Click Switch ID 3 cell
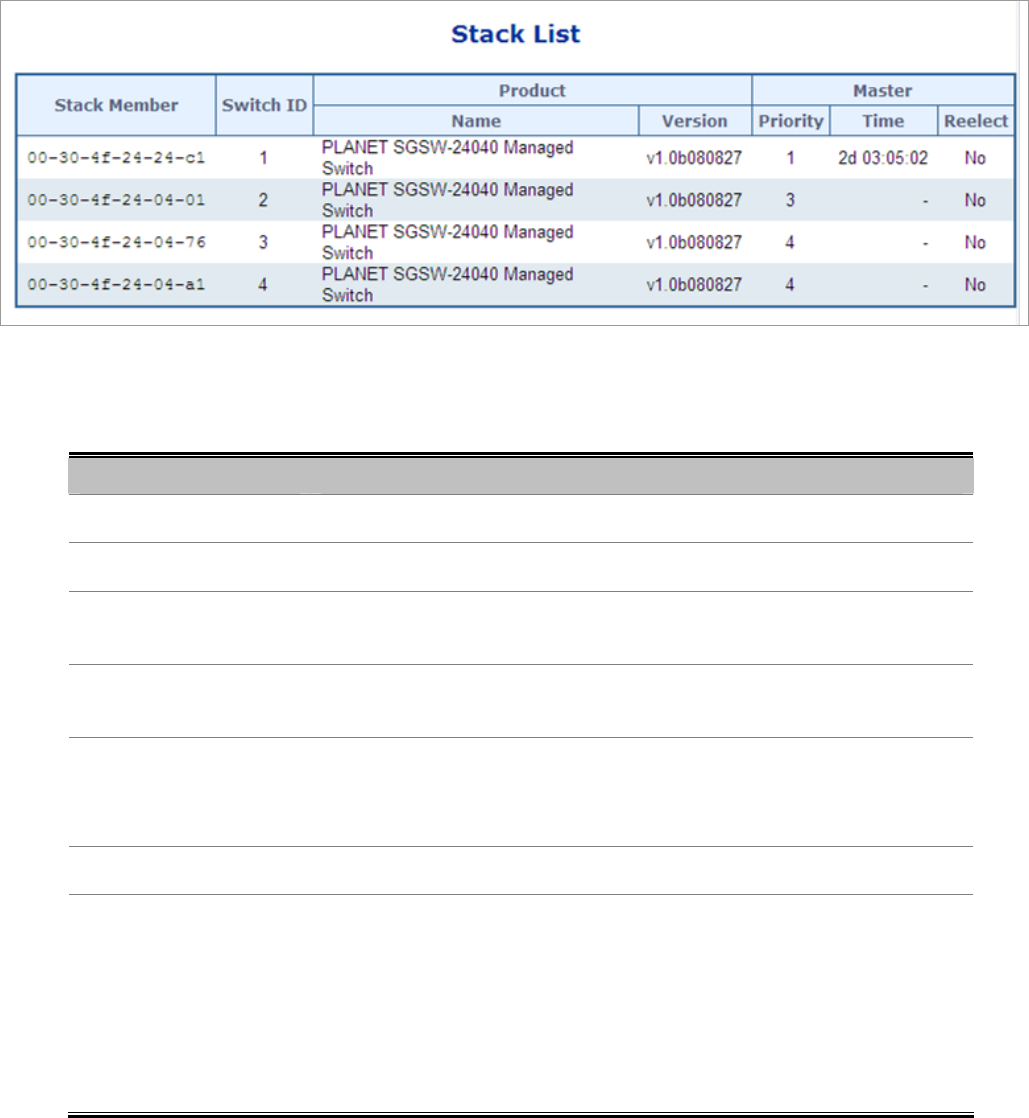1029x1118 pixels. point(263,242)
